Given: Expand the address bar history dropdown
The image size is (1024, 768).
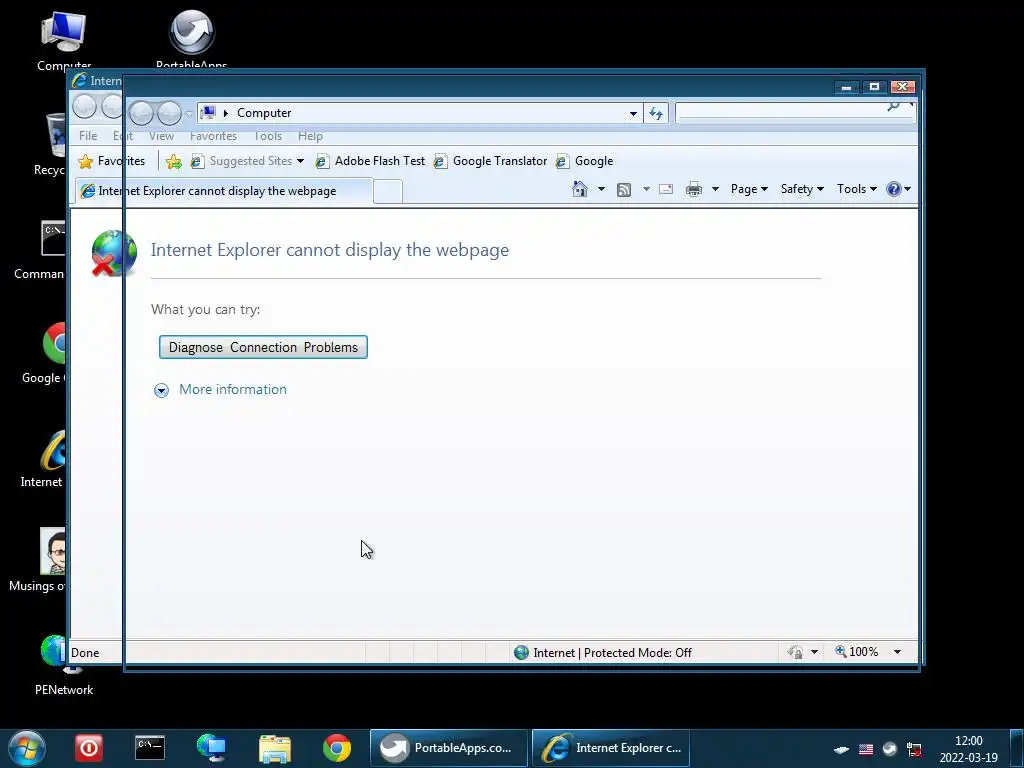Looking at the screenshot, I should [633, 114].
